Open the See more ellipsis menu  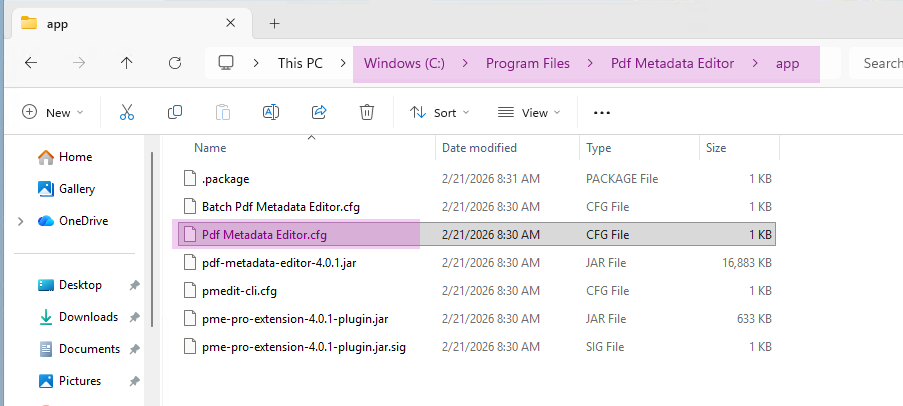pos(602,113)
